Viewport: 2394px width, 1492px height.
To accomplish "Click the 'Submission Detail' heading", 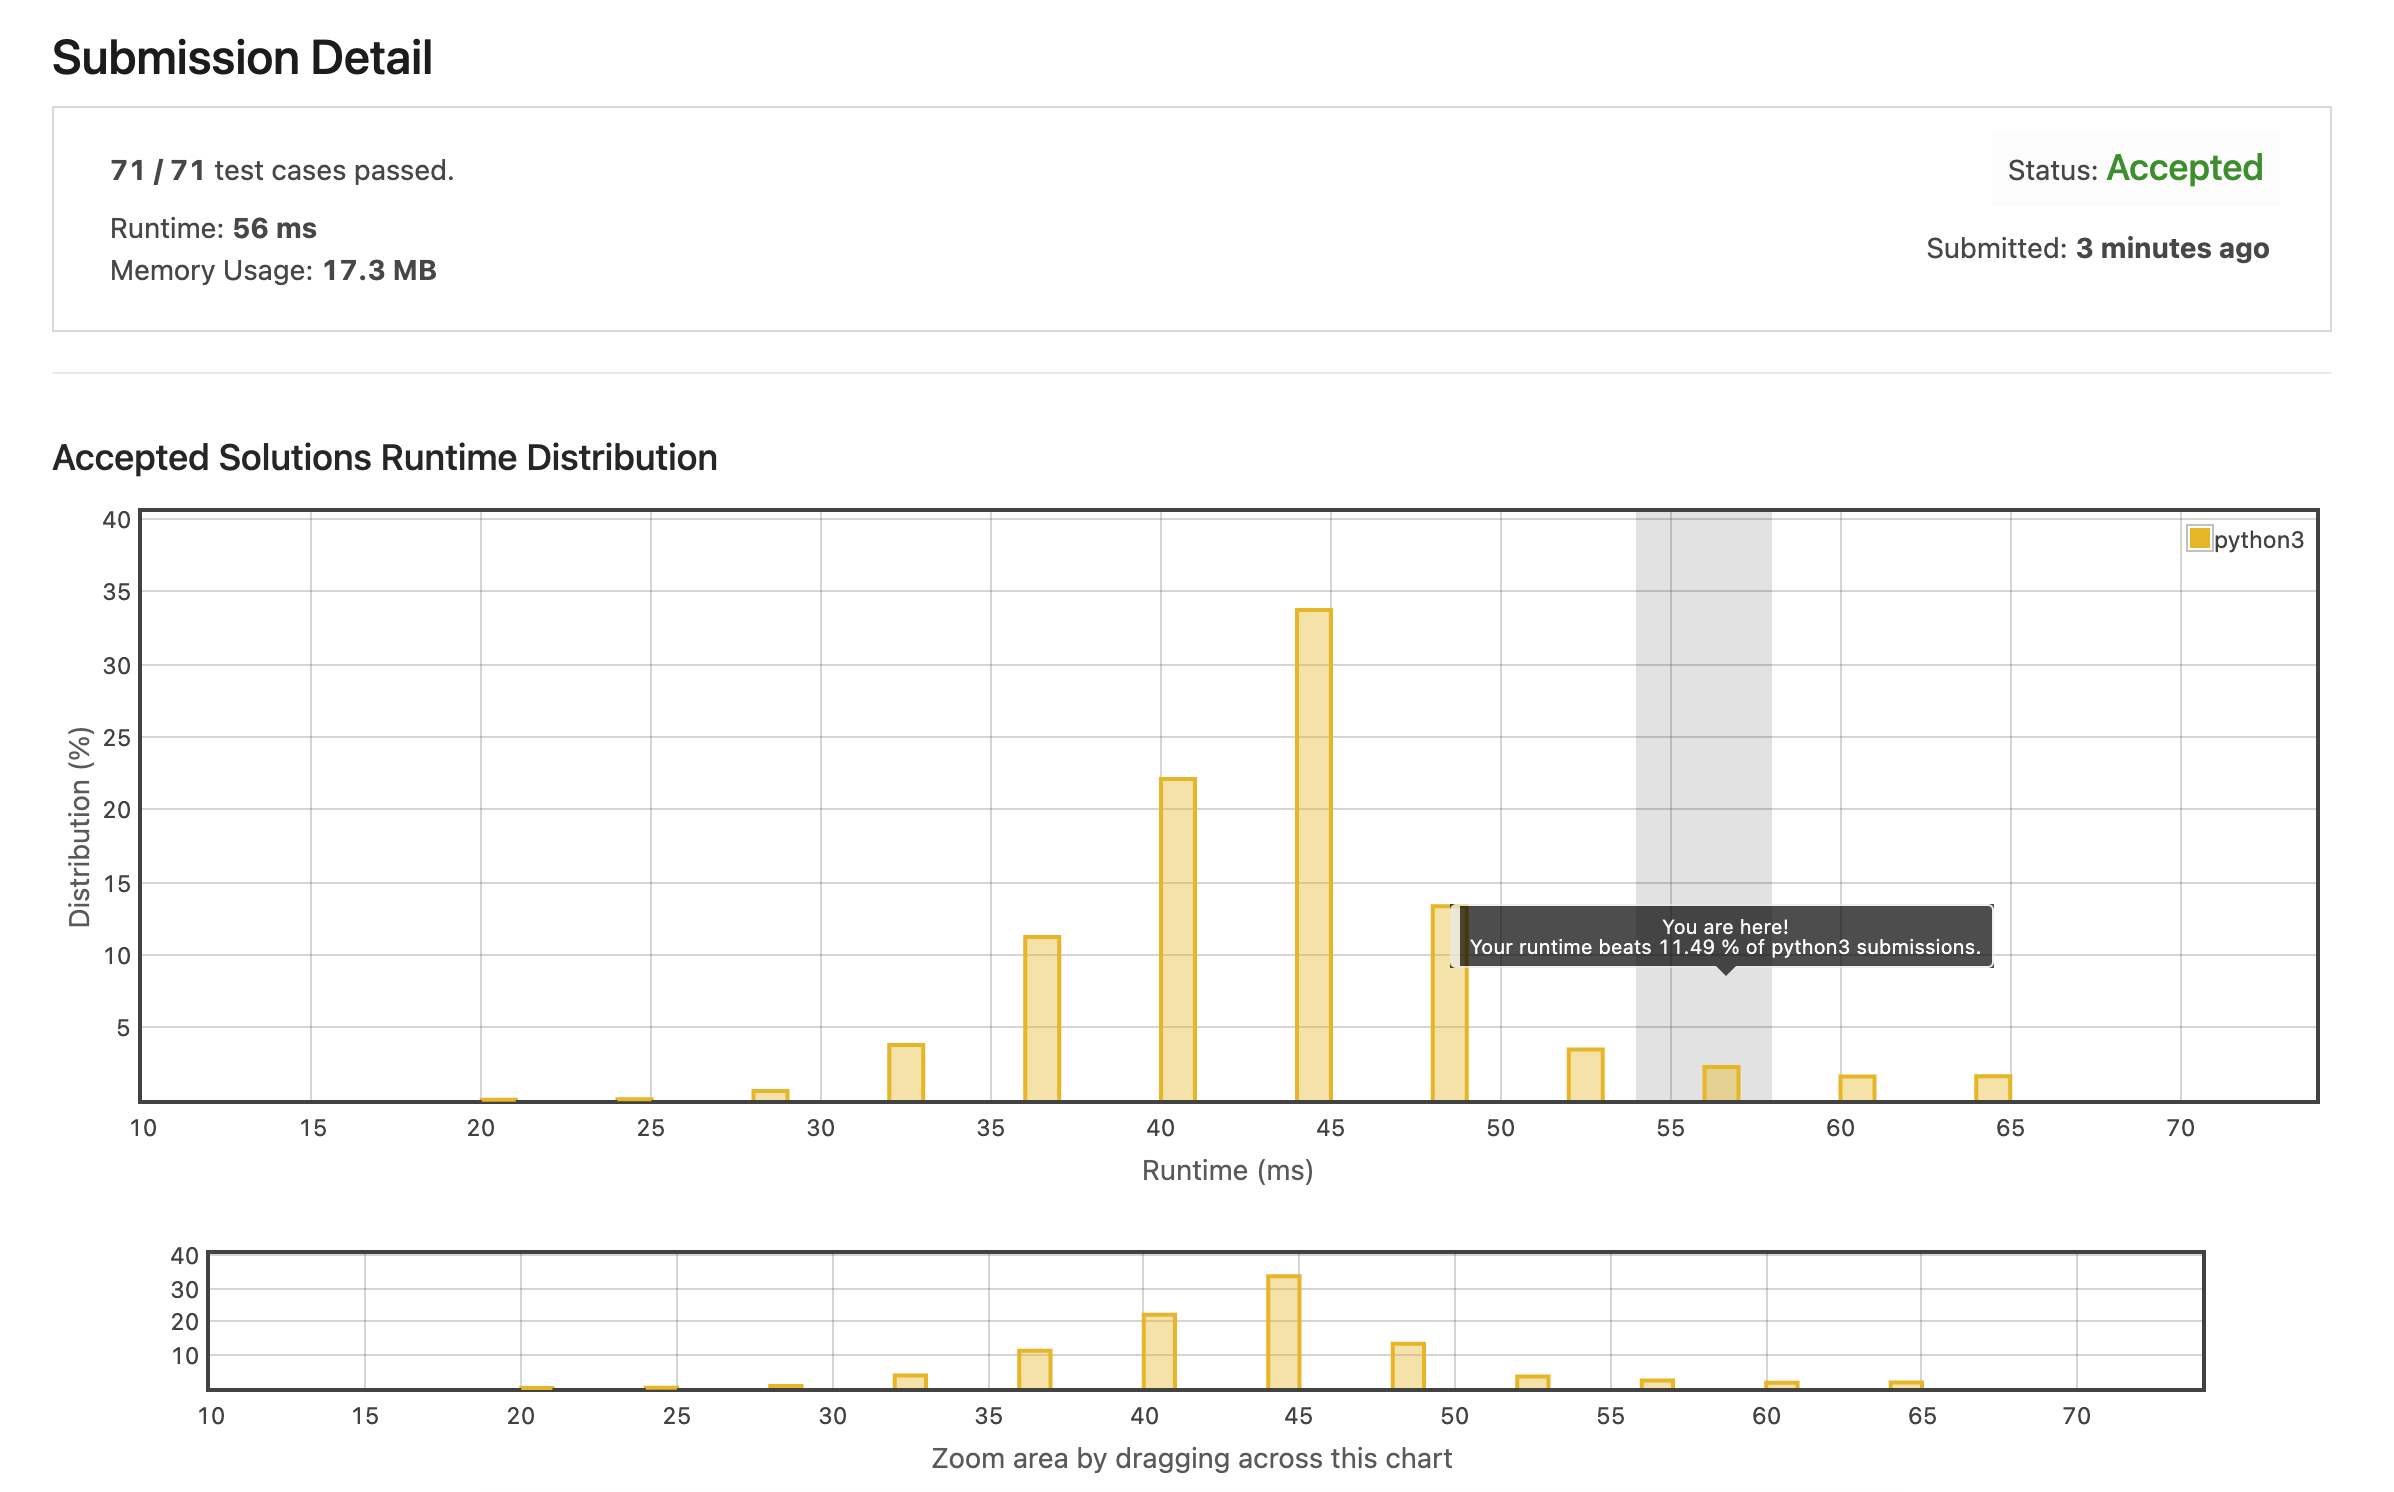I will [242, 58].
